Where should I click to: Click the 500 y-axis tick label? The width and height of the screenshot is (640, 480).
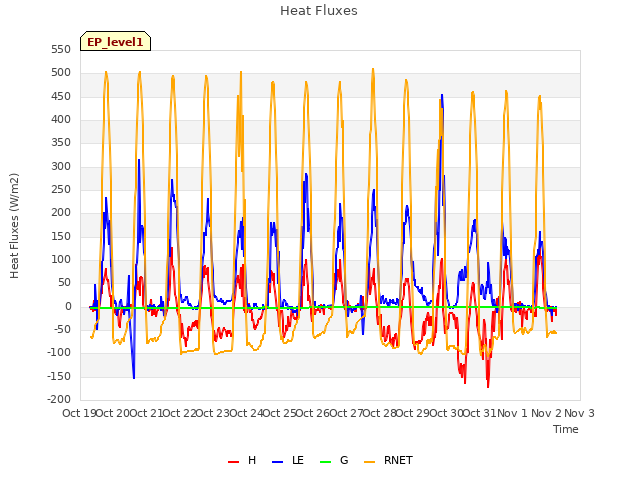(x=61, y=73)
